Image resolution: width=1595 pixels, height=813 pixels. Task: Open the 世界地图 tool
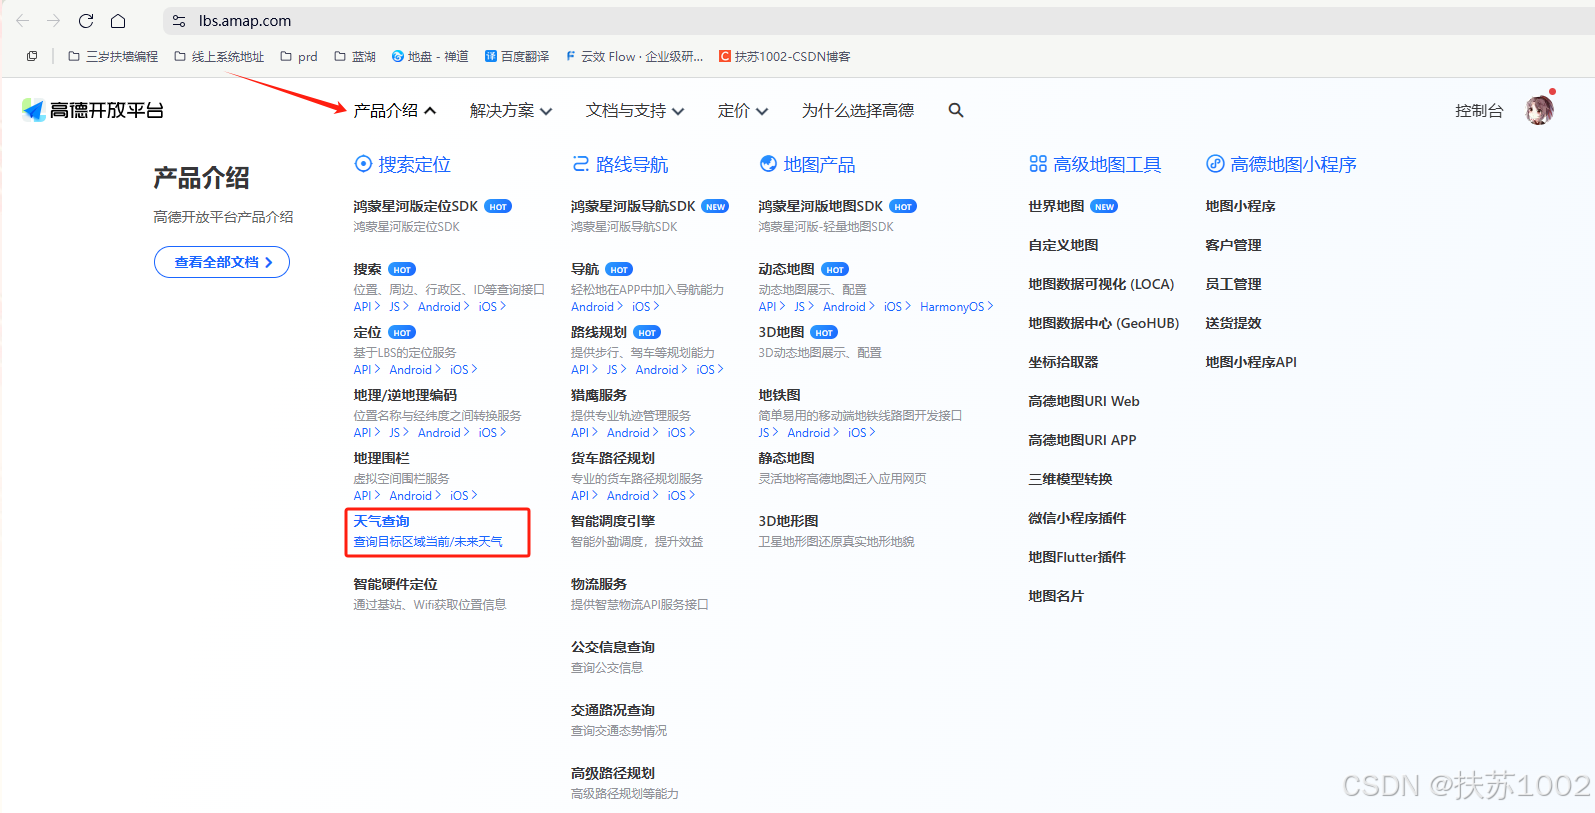pyautogui.click(x=1056, y=206)
